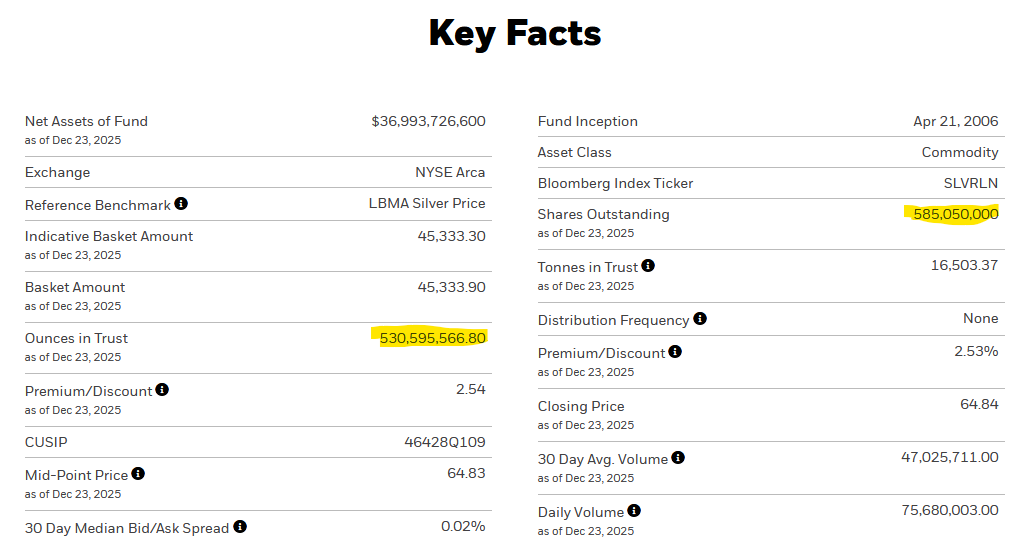Image resolution: width=1032 pixels, height=541 pixels.
Task: Click the LBMA Silver Price benchmark text
Action: pyautogui.click(x=427, y=203)
